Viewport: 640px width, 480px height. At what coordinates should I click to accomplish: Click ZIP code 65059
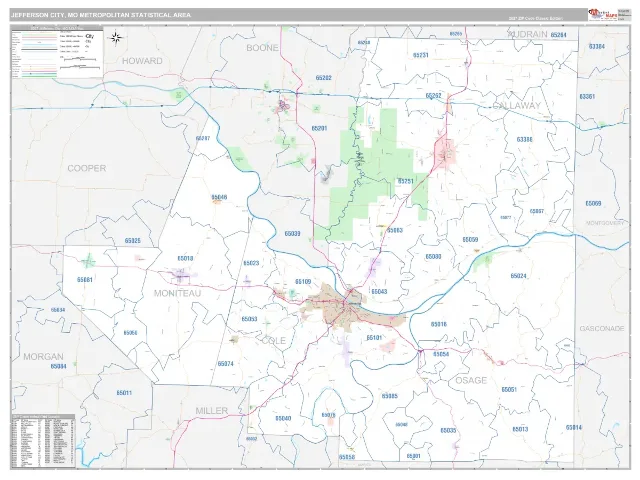pyautogui.click(x=470, y=240)
